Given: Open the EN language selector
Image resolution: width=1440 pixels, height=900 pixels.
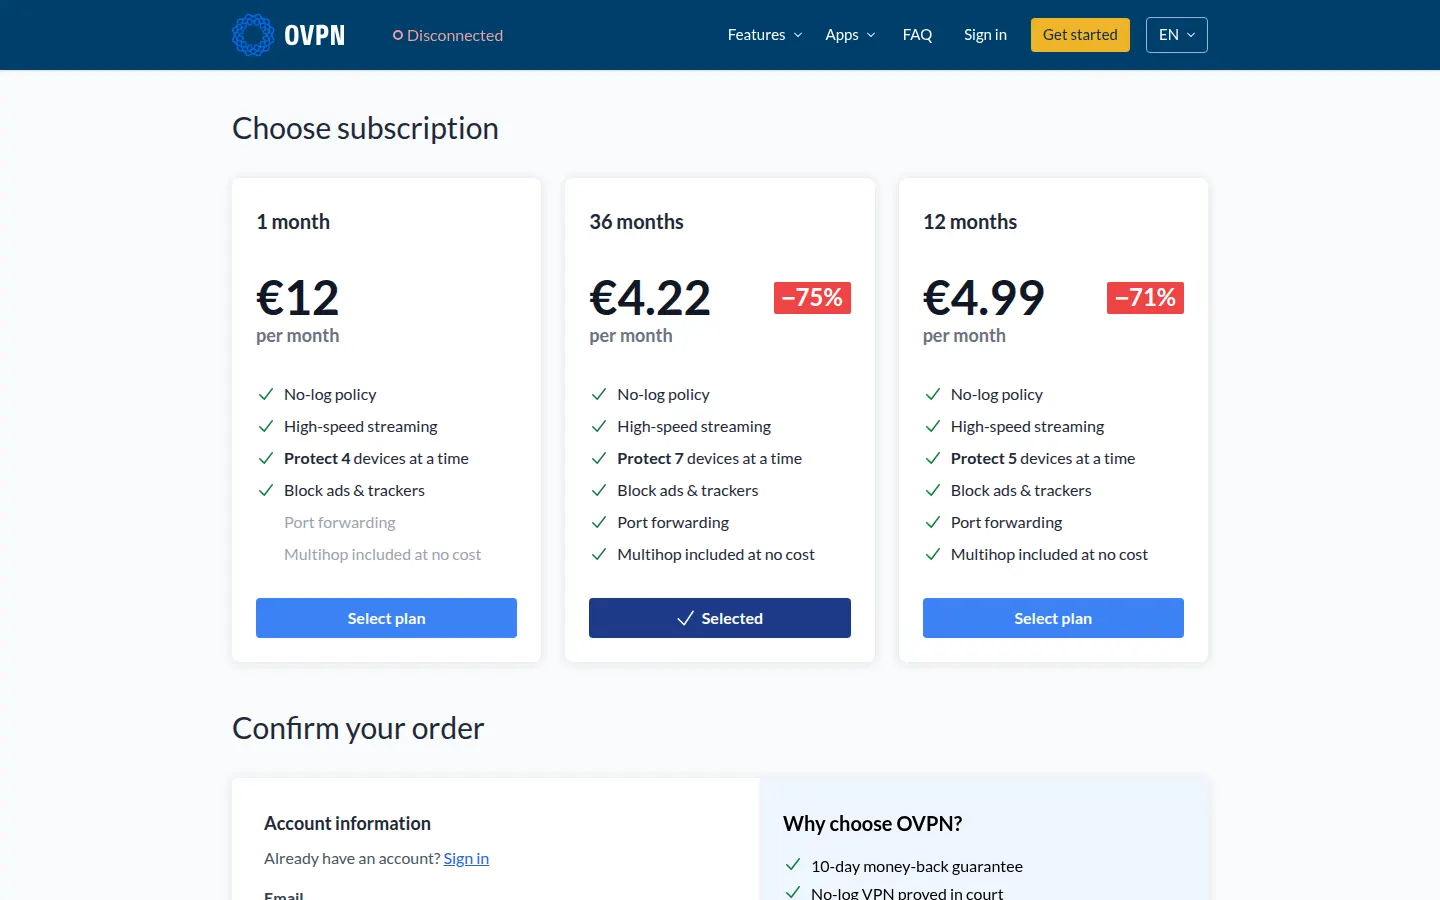Looking at the screenshot, I should [1177, 35].
